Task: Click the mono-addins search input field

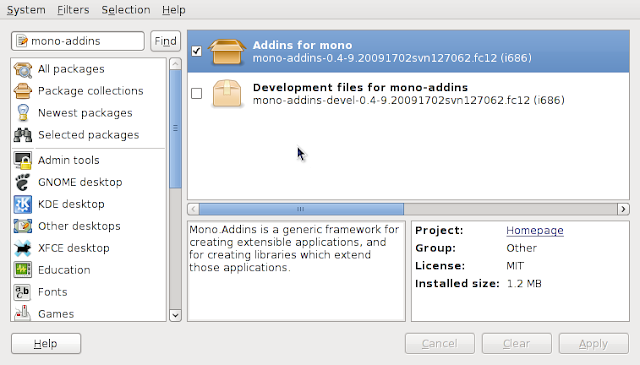Action: click(x=78, y=41)
